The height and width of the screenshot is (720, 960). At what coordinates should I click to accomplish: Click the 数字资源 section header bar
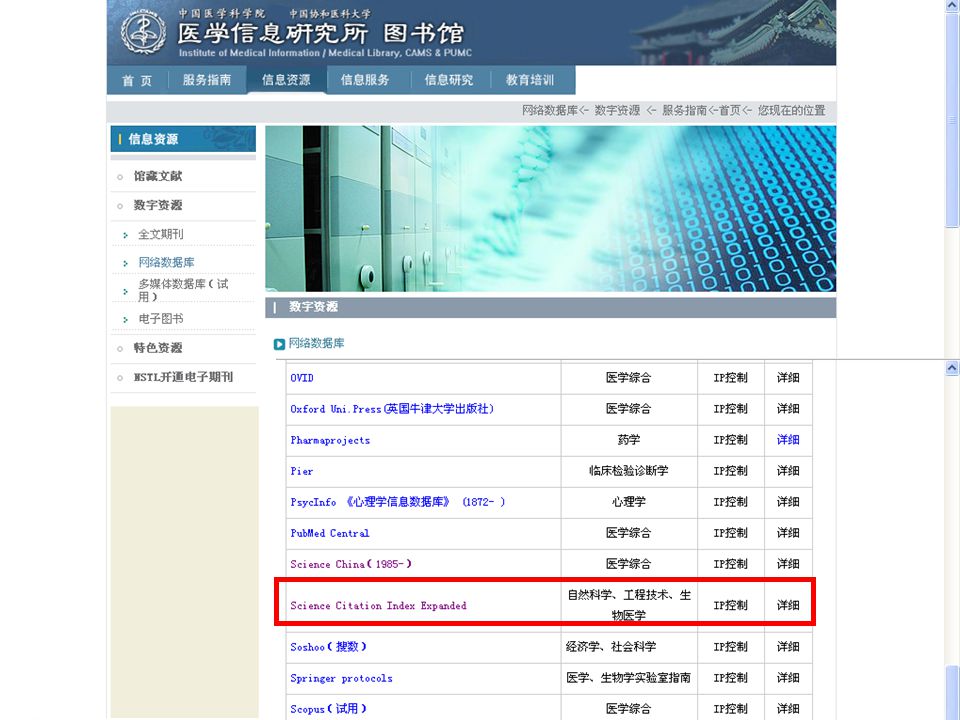[x=550, y=307]
